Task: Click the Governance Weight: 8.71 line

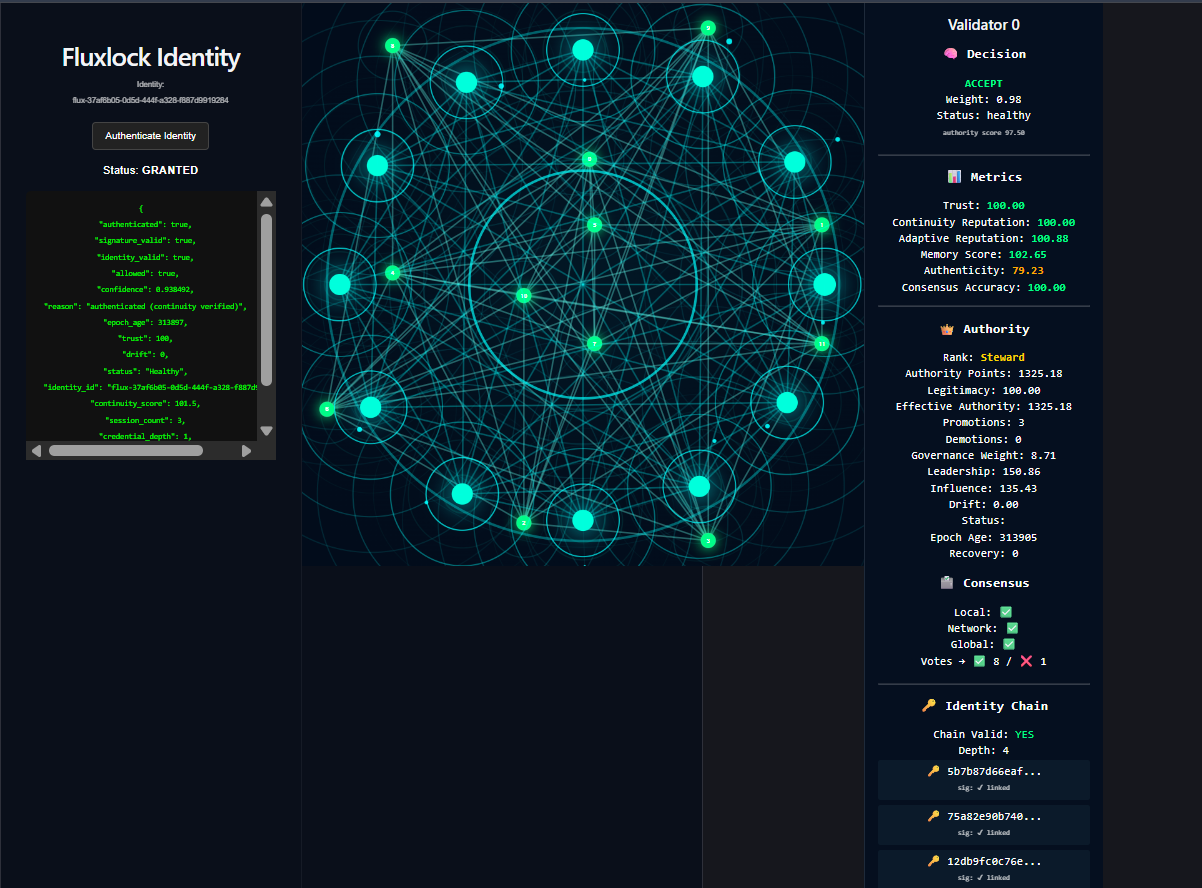Action: pyautogui.click(x=984, y=456)
